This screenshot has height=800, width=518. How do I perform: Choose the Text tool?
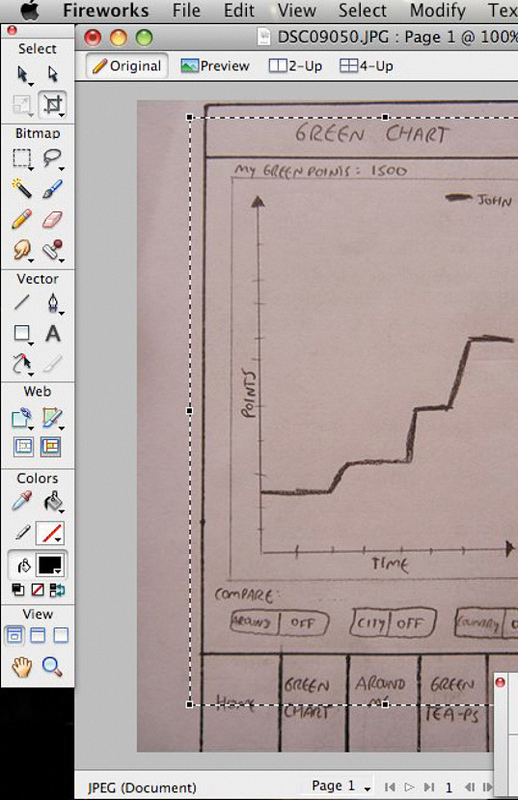pos(53,334)
